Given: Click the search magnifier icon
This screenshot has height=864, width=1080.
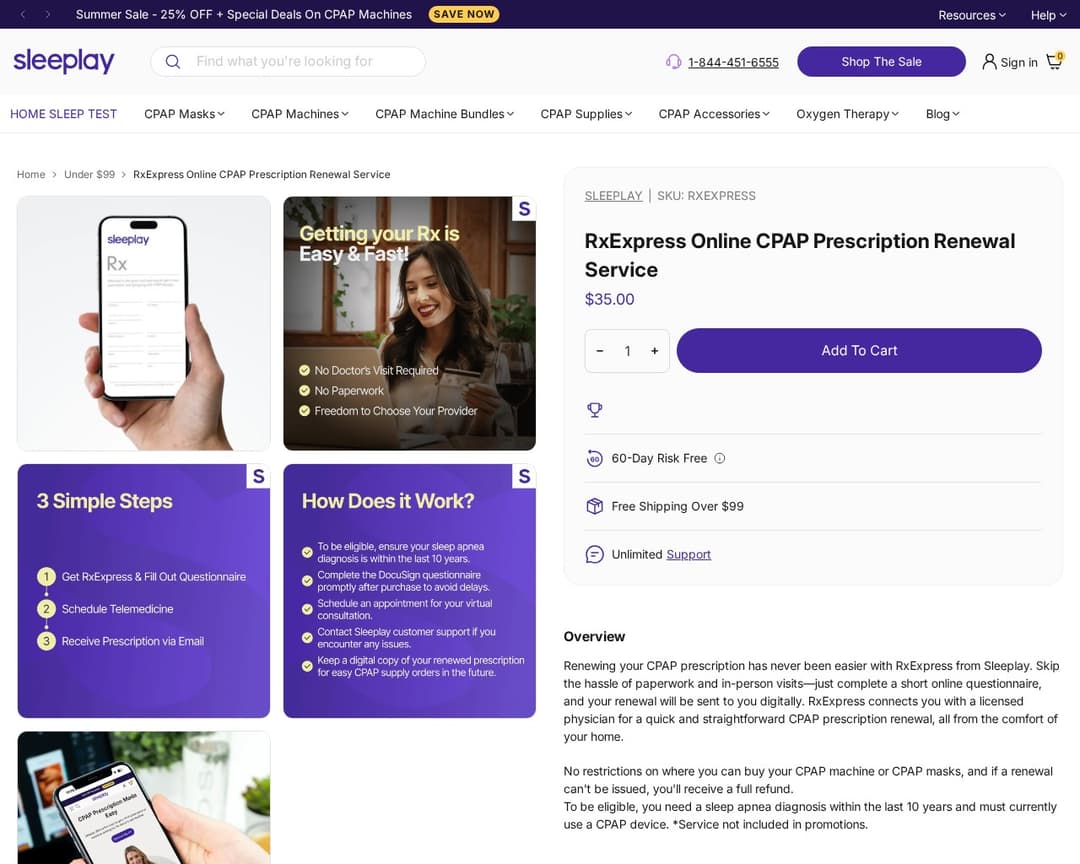Looking at the screenshot, I should [x=173, y=62].
